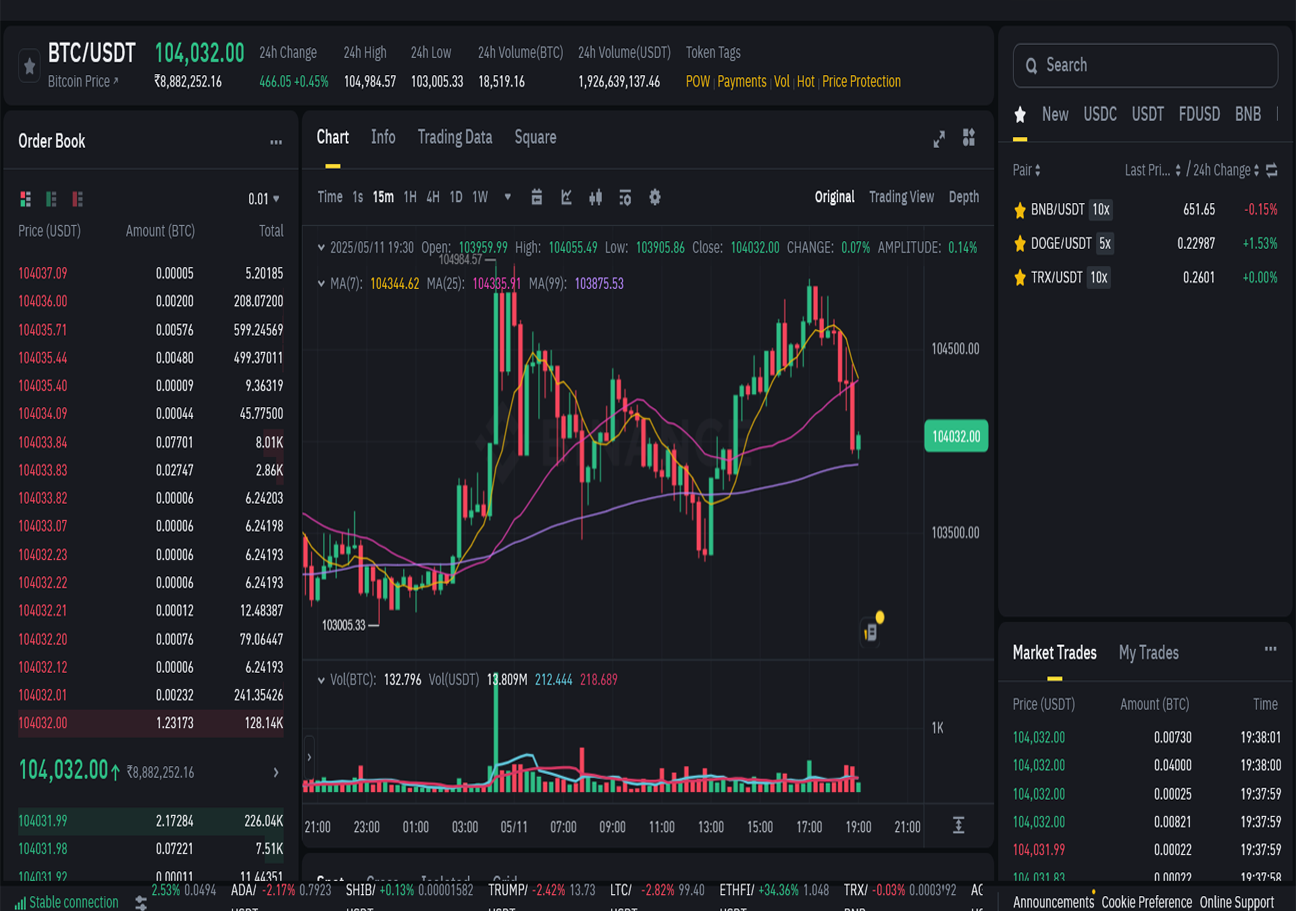Collapse the OHLC candle info row chevron
1296x911 pixels.
321,247
